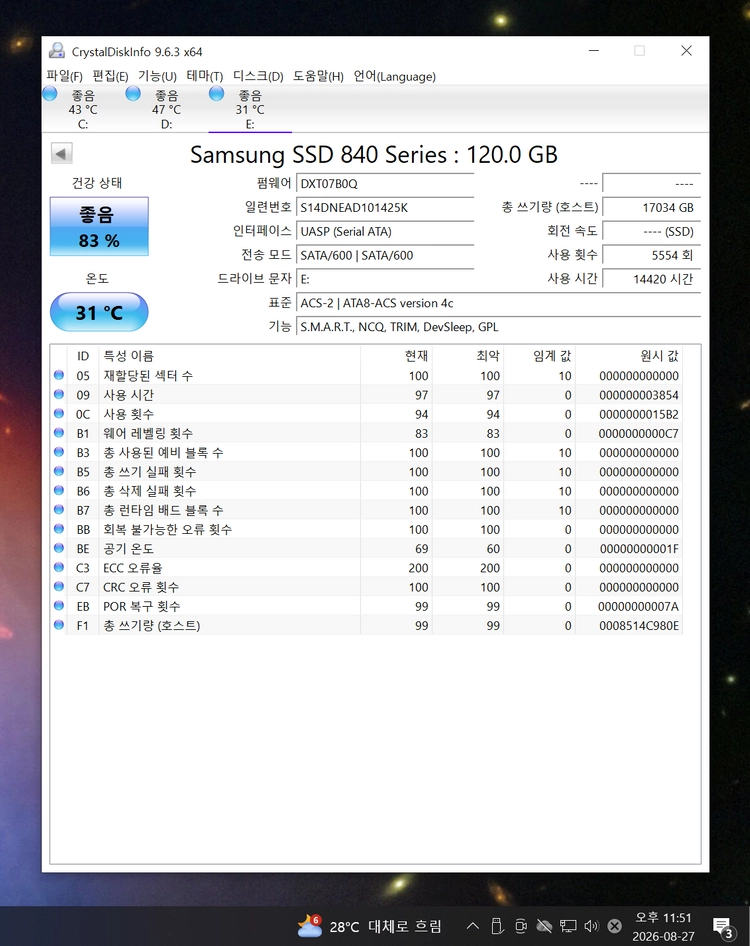Click the power on count 5554 회
The width and height of the screenshot is (750, 946).
(x=652, y=255)
